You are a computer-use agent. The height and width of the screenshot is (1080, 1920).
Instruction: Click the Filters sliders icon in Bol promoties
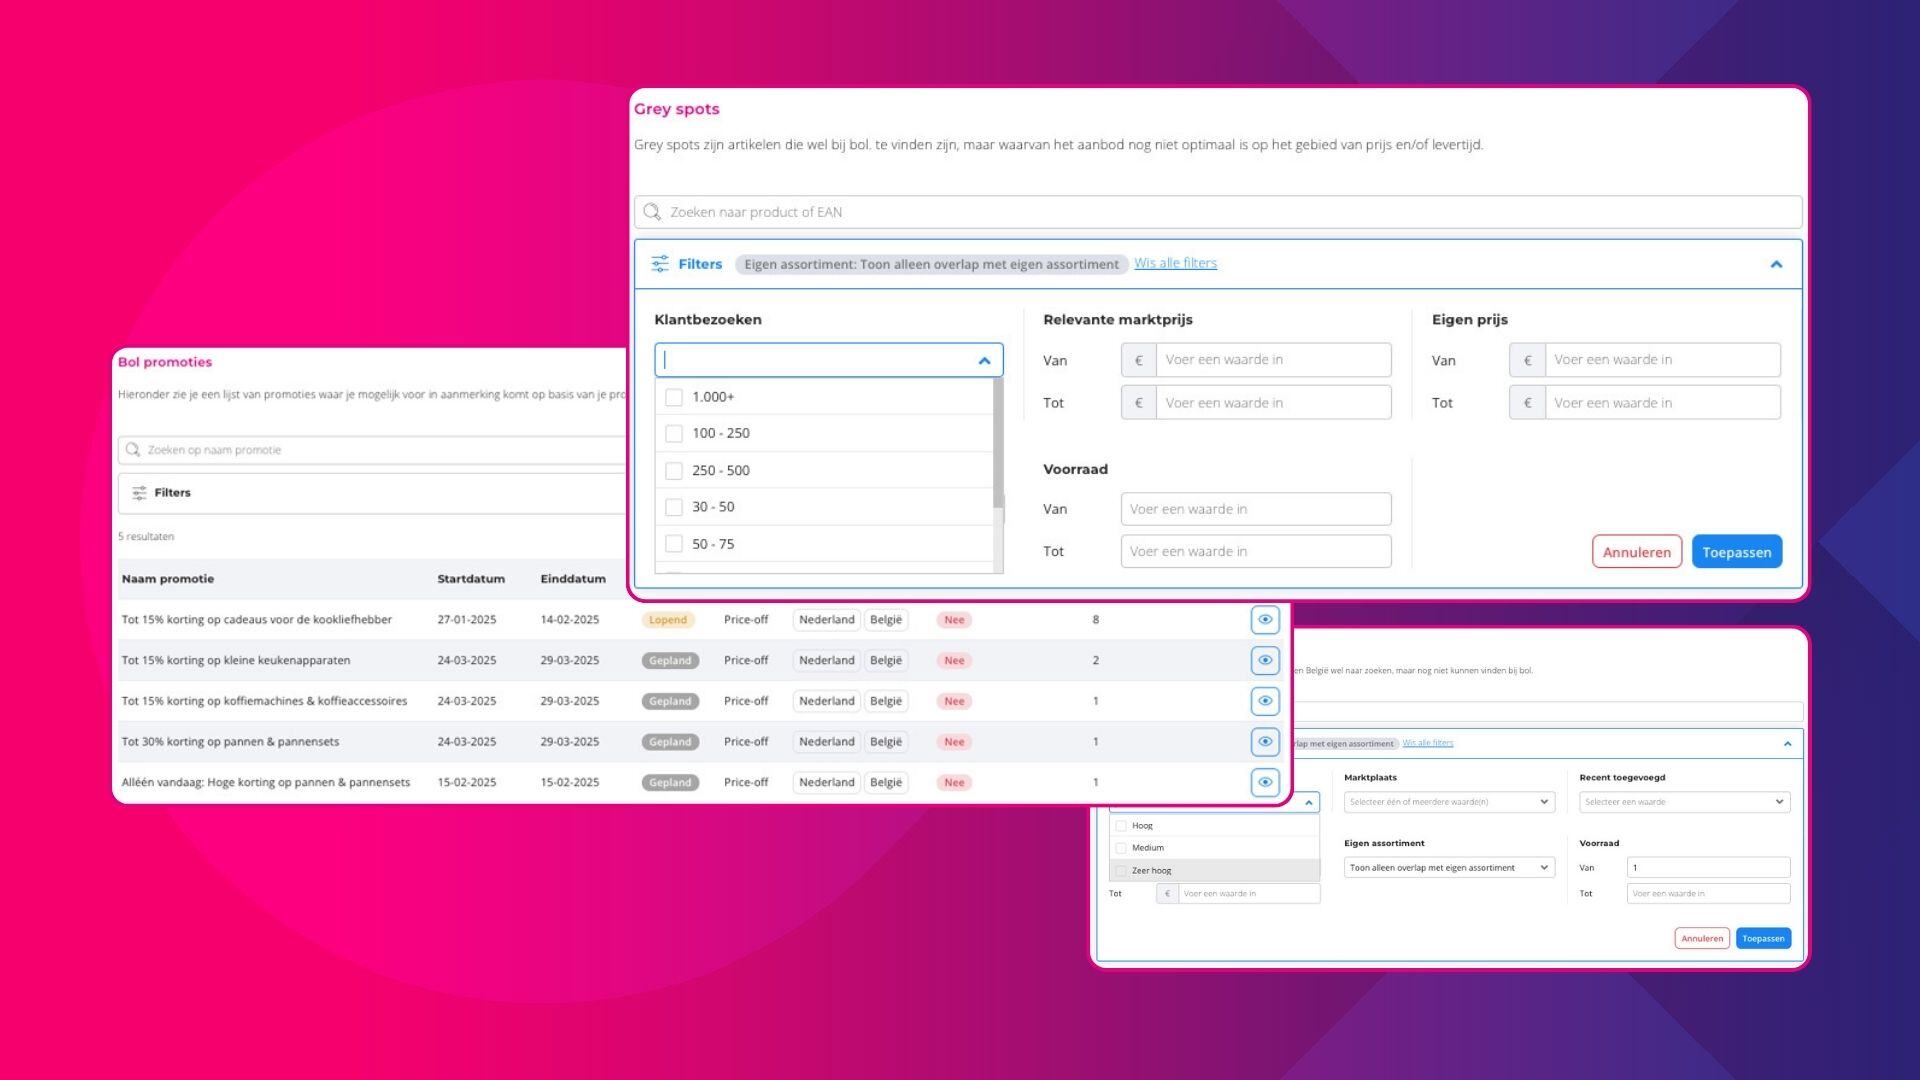[x=139, y=493]
